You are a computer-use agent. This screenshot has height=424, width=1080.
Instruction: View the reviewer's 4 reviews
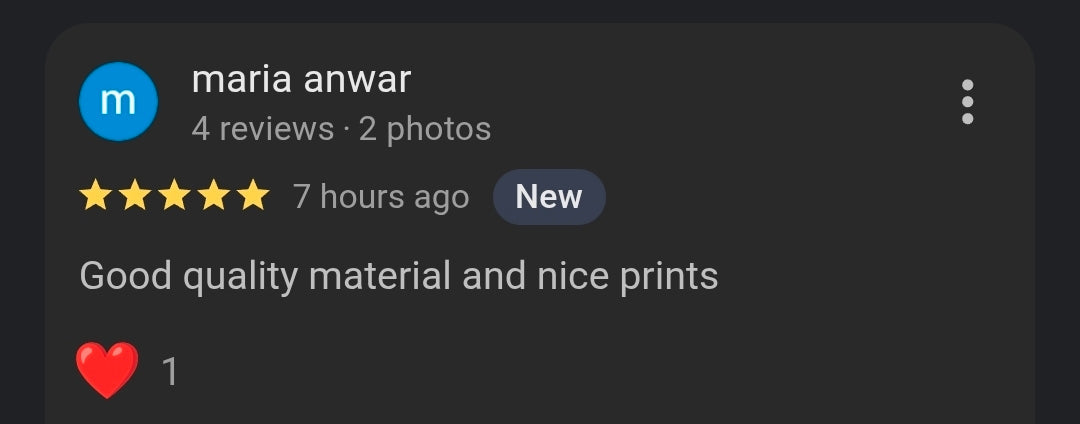tap(262, 129)
